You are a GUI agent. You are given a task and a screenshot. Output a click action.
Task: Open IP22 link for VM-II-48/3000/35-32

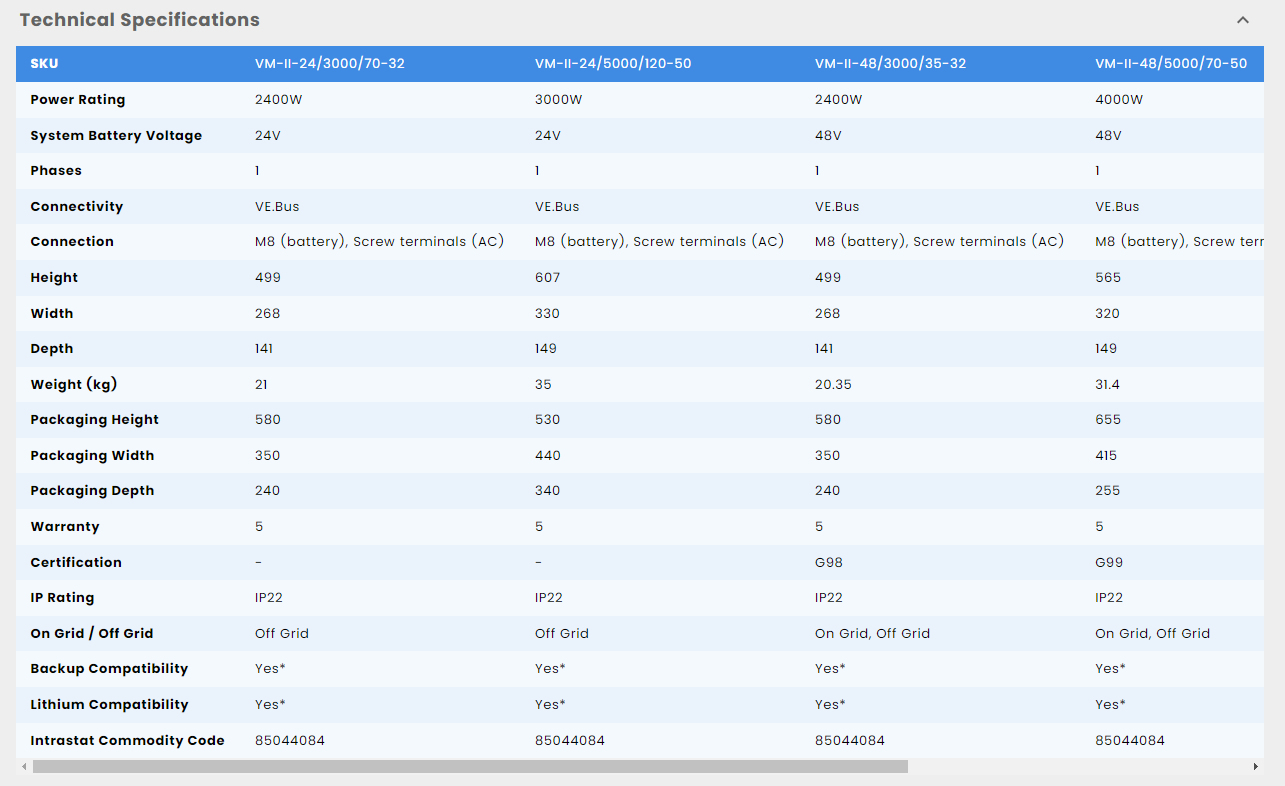829,598
